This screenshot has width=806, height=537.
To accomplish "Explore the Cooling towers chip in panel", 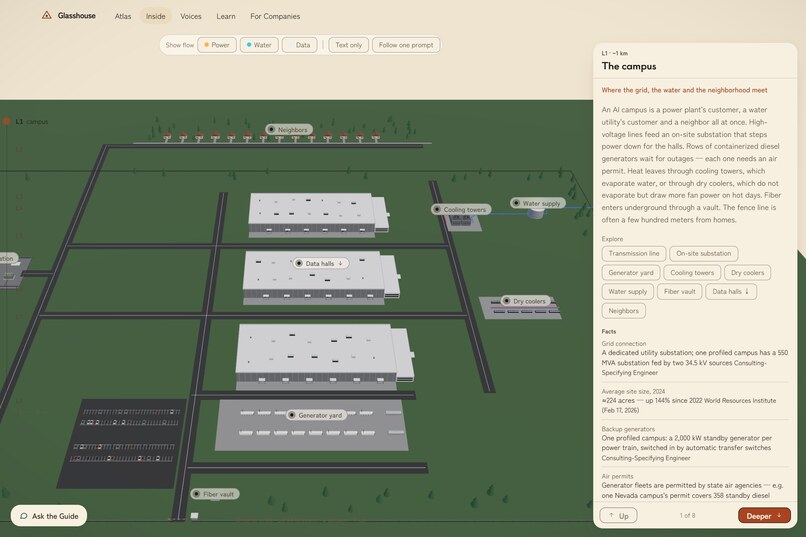I will tap(692, 272).
